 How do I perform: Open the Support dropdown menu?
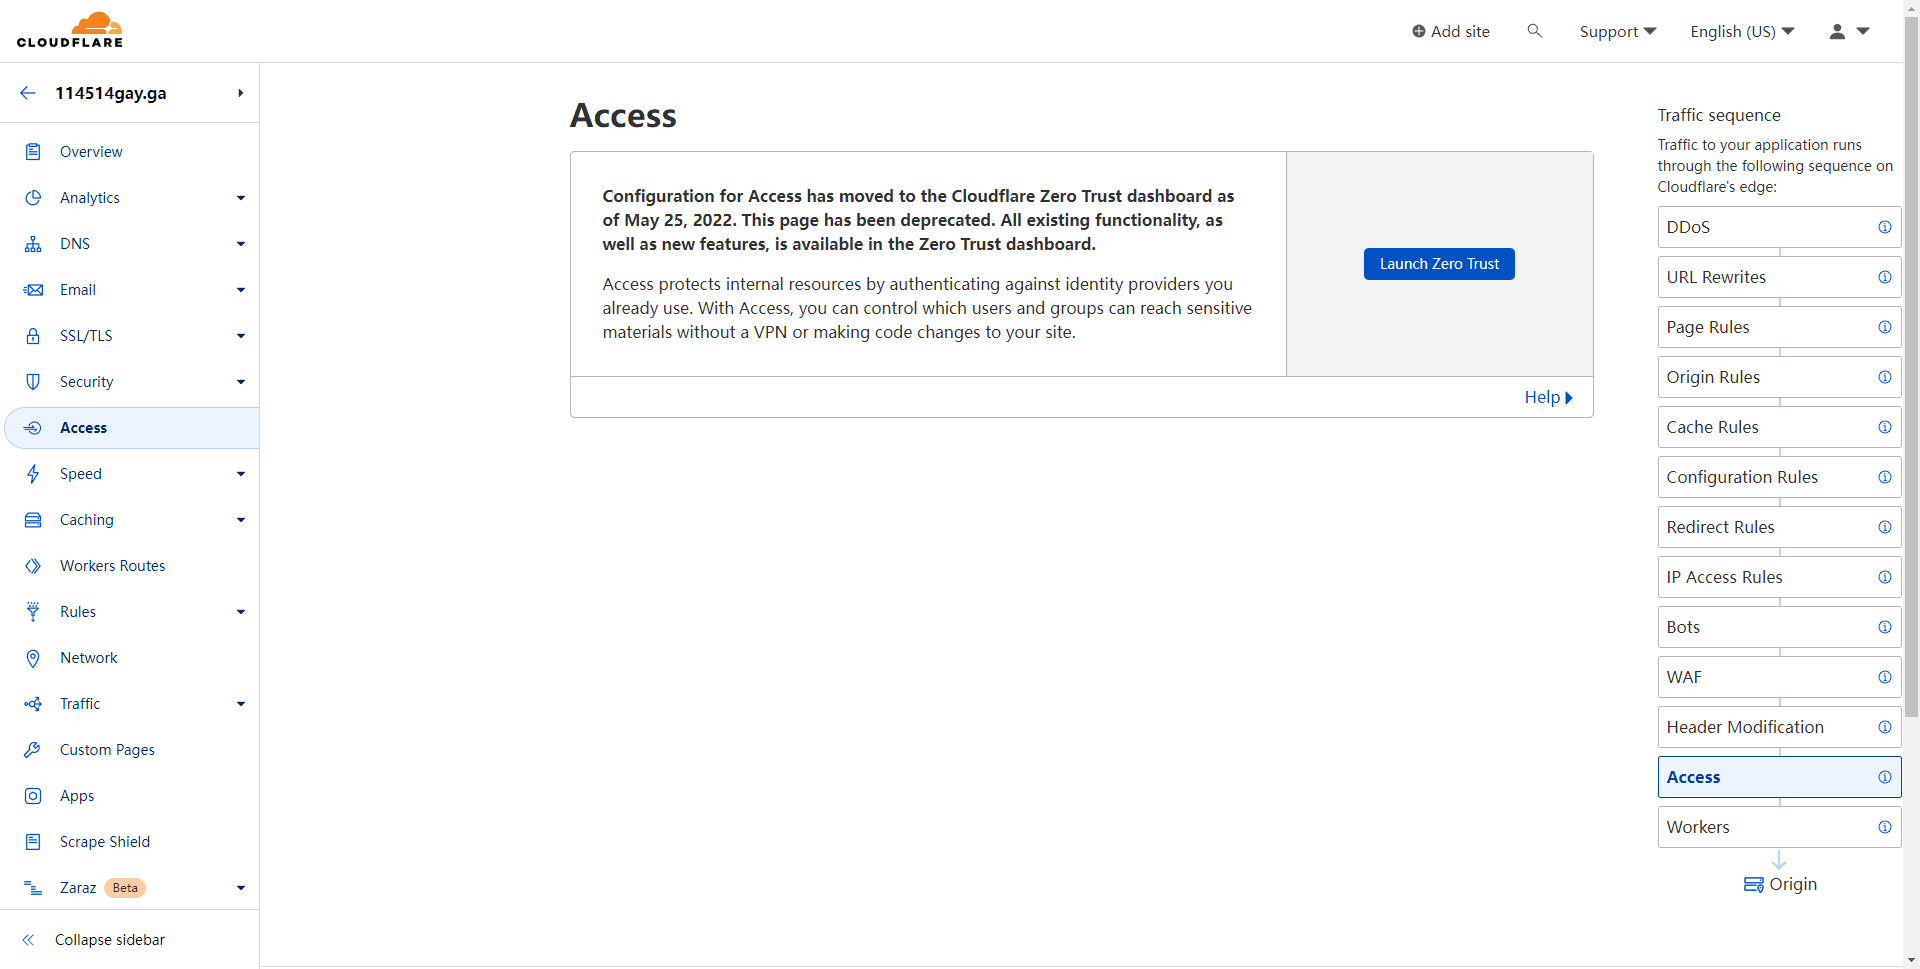pyautogui.click(x=1617, y=32)
